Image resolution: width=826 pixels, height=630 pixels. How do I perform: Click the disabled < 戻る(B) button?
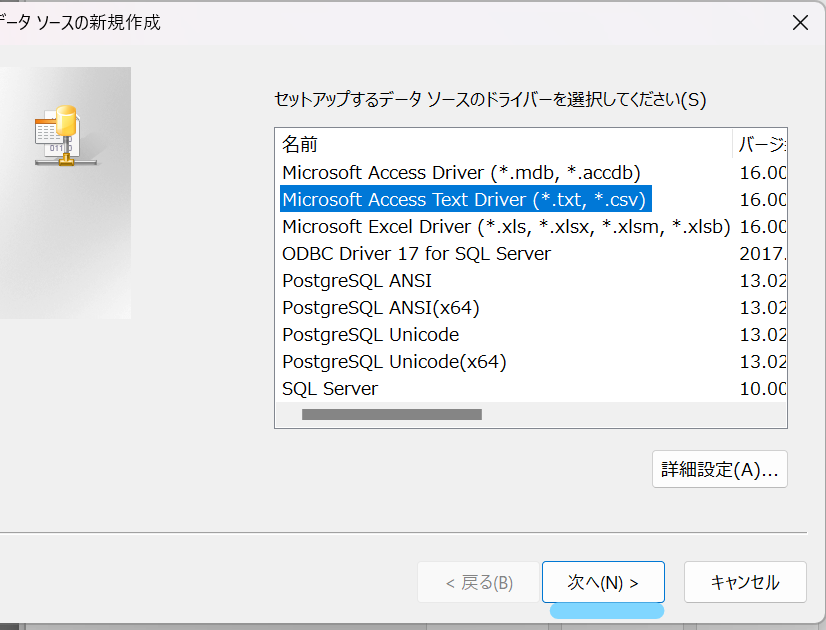click(478, 582)
